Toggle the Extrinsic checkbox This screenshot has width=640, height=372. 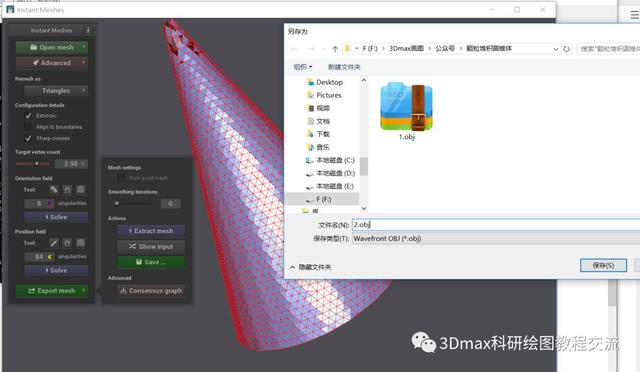pyautogui.click(x=28, y=116)
